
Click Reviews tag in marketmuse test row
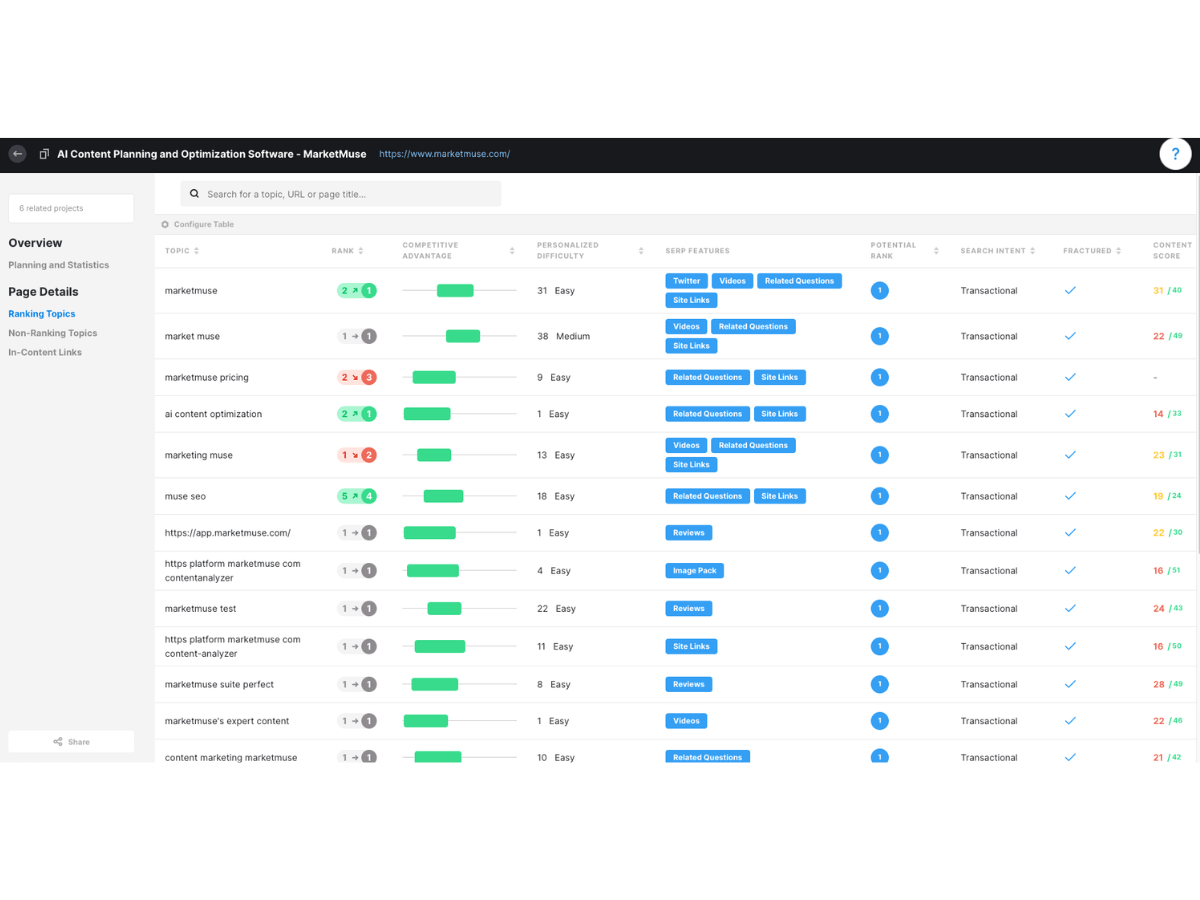(689, 608)
